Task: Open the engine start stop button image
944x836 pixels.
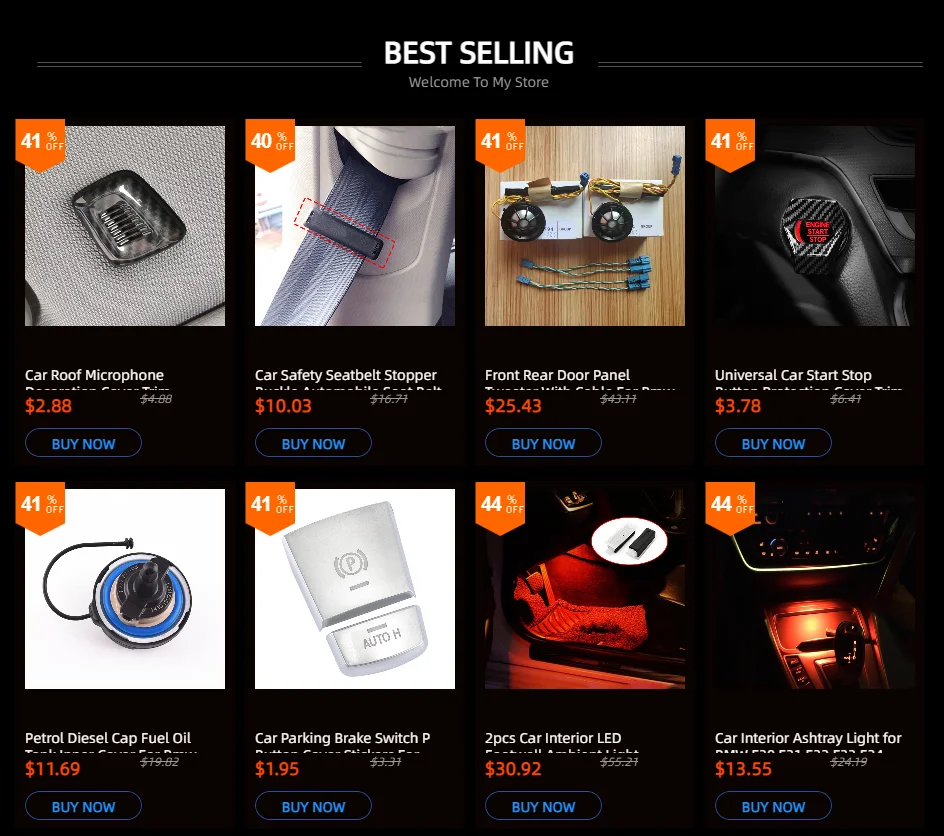Action: click(815, 226)
